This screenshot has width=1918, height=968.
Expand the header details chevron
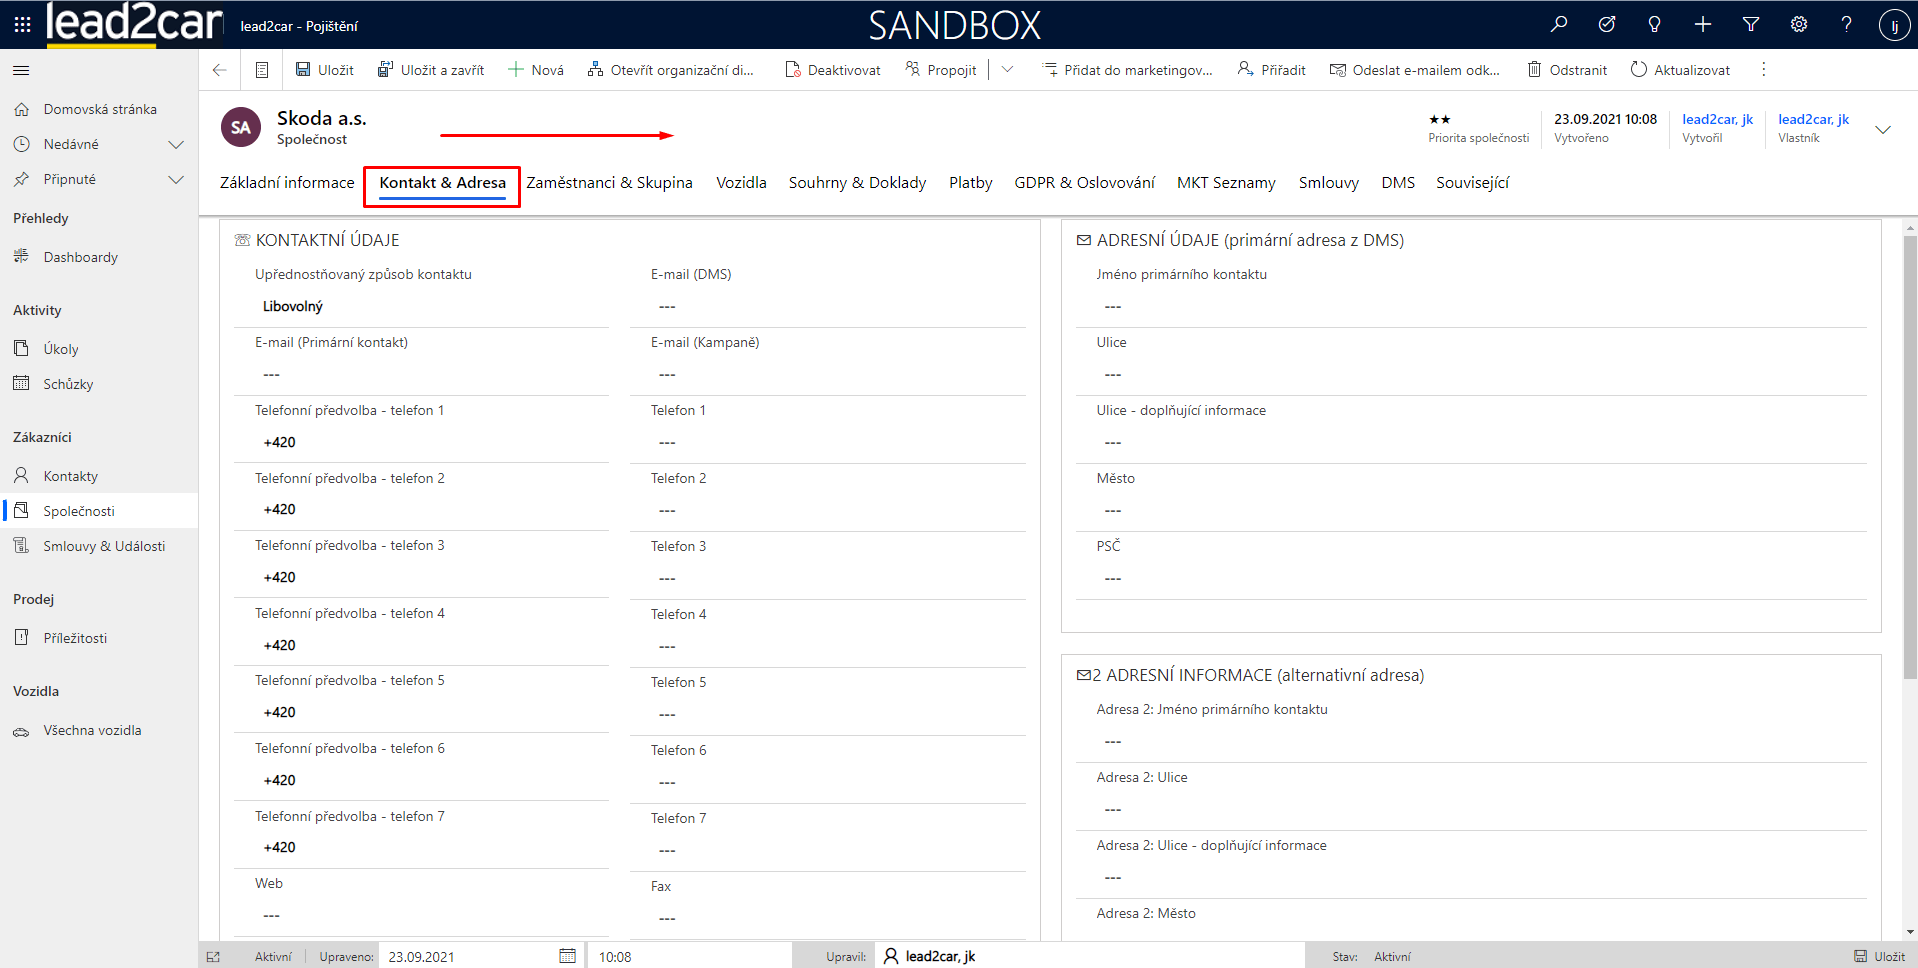point(1882,130)
